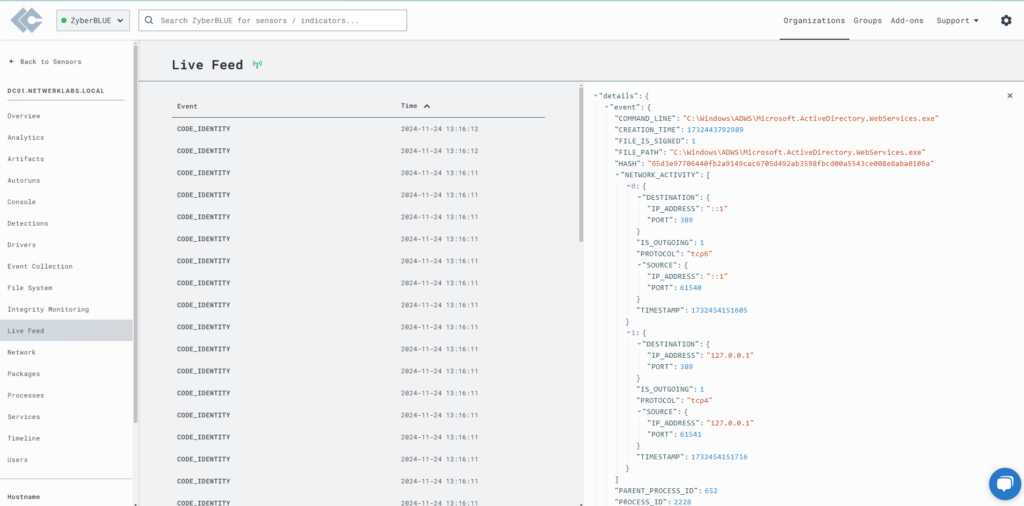Open Console in sidebar
The image size is (1024, 506).
tap(22, 202)
